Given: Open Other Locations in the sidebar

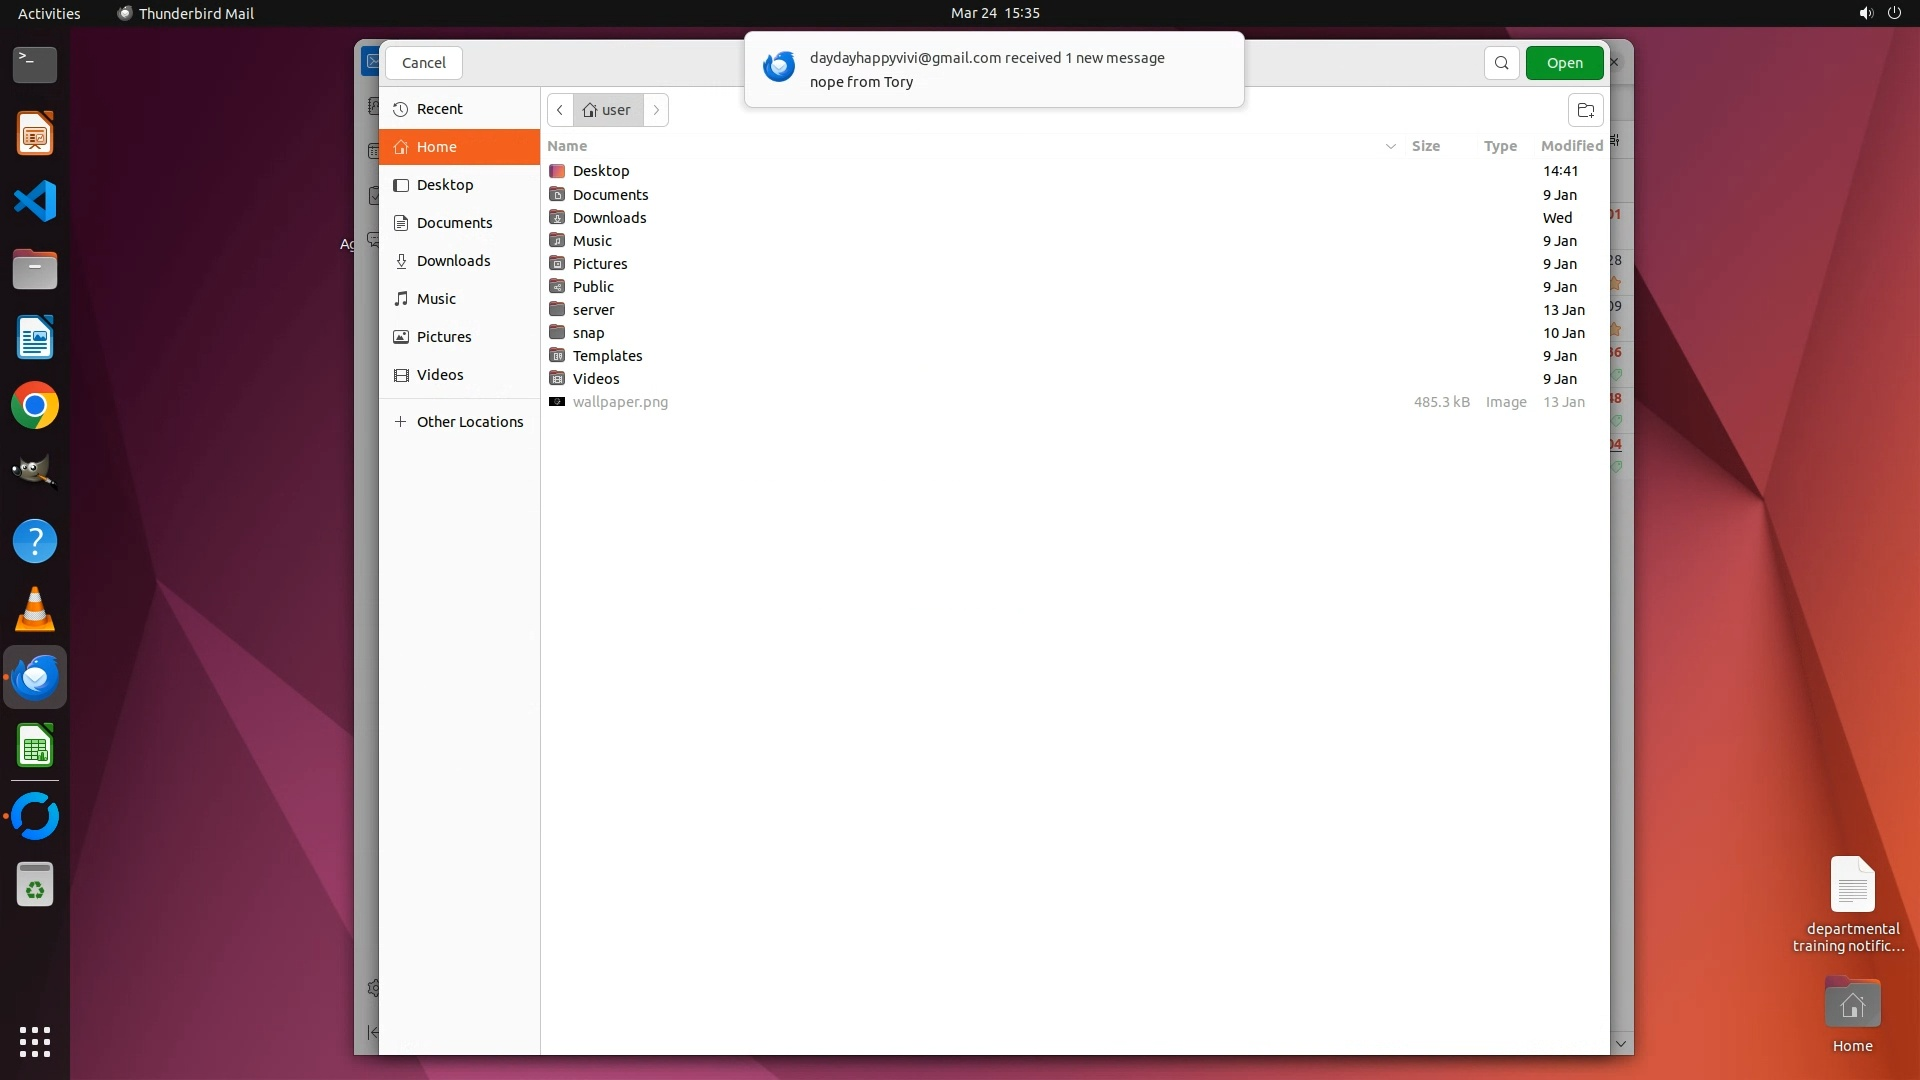Looking at the screenshot, I should click(x=469, y=422).
